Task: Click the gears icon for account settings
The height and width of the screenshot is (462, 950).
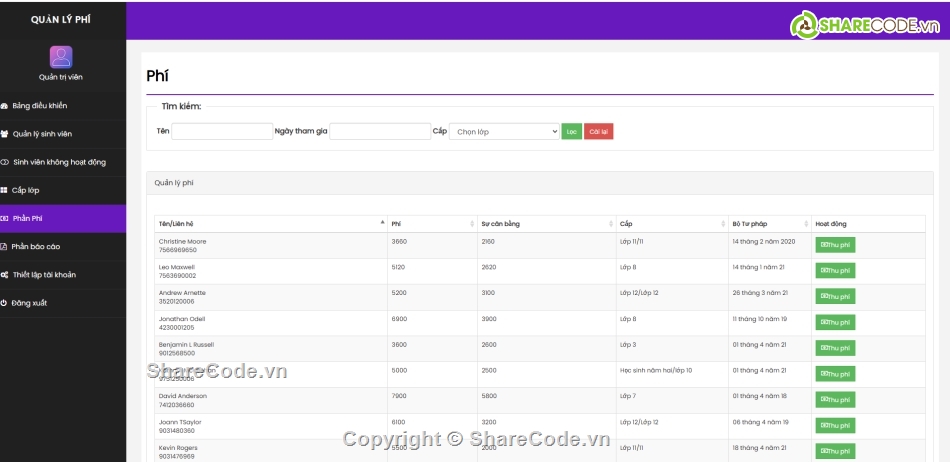Action: click(4, 275)
